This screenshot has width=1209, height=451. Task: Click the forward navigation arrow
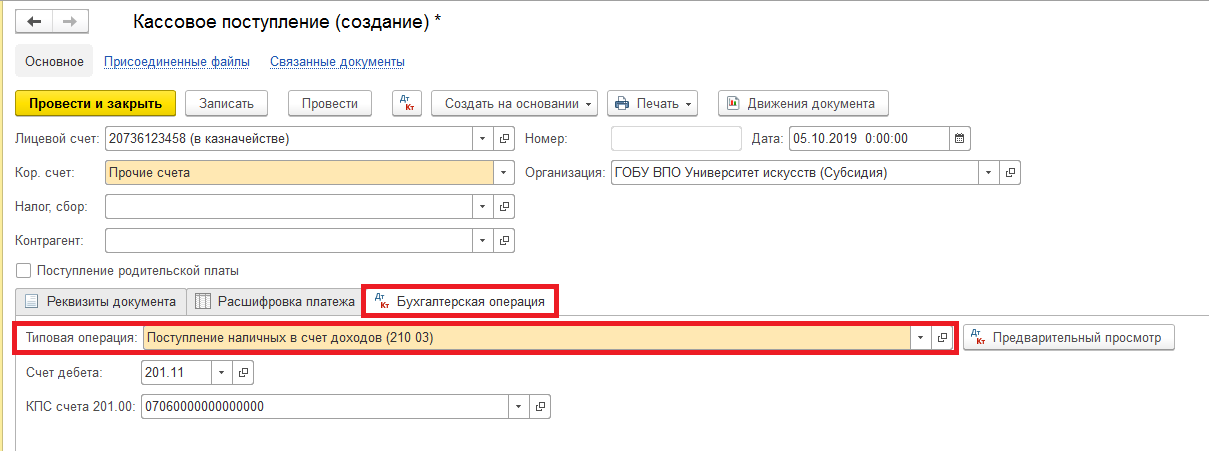pyautogui.click(x=70, y=22)
